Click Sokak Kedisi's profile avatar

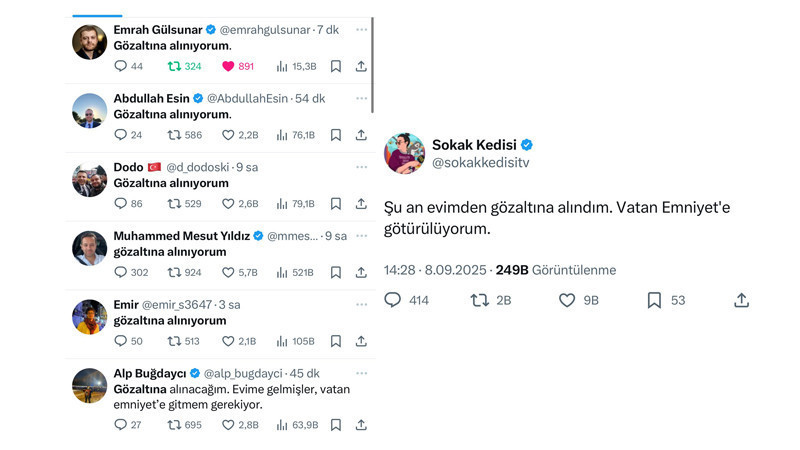[405, 153]
